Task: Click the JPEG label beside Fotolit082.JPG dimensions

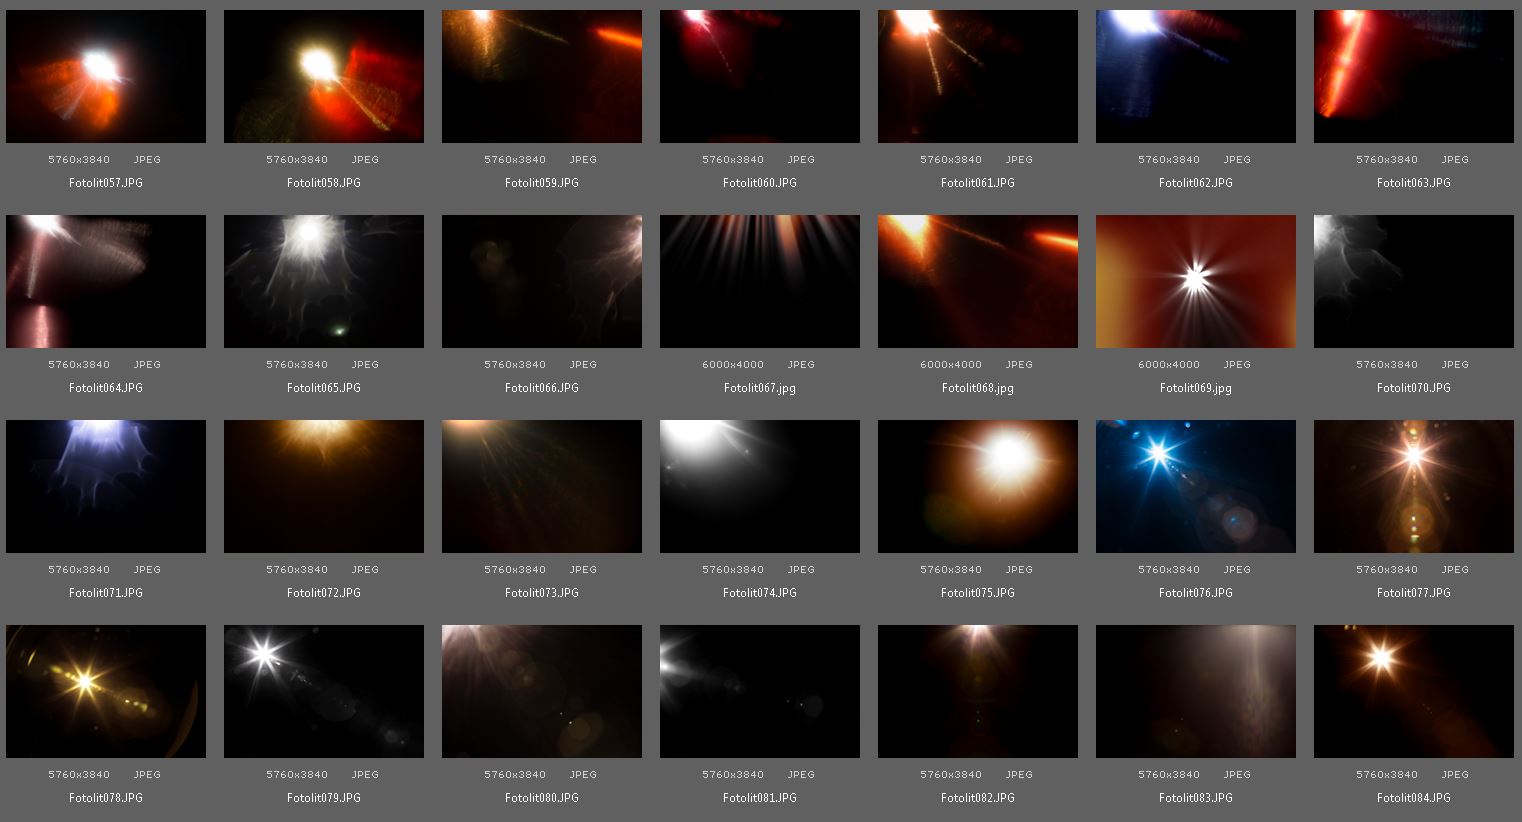Action: (x=1018, y=774)
